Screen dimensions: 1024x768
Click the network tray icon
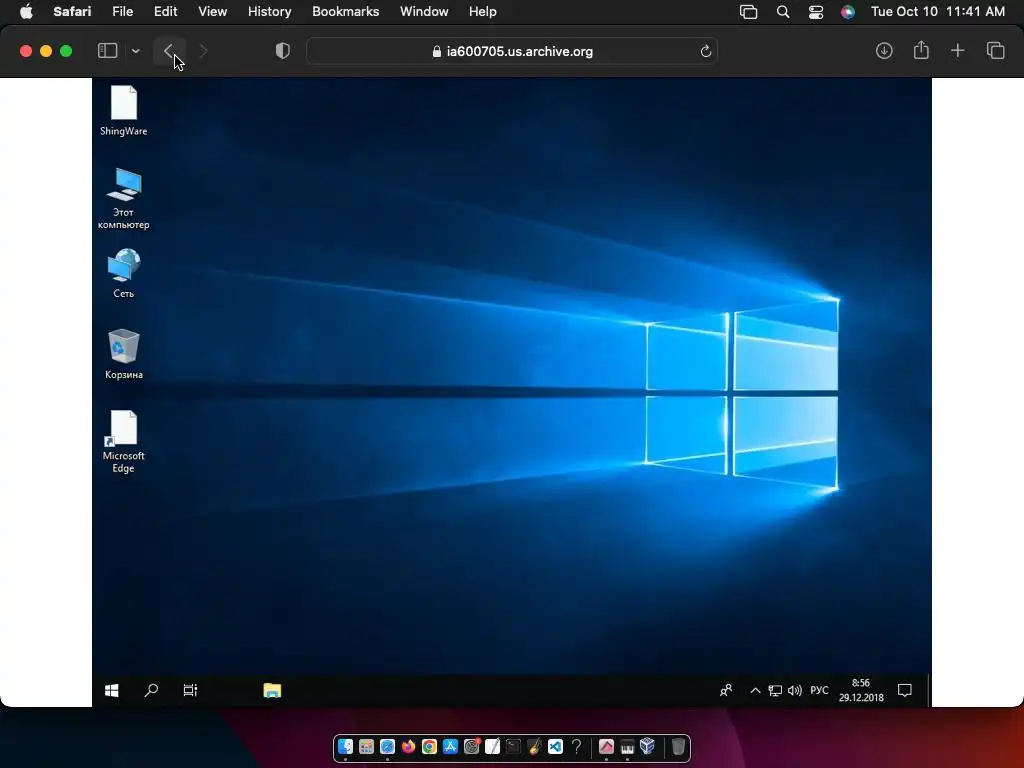pos(775,690)
